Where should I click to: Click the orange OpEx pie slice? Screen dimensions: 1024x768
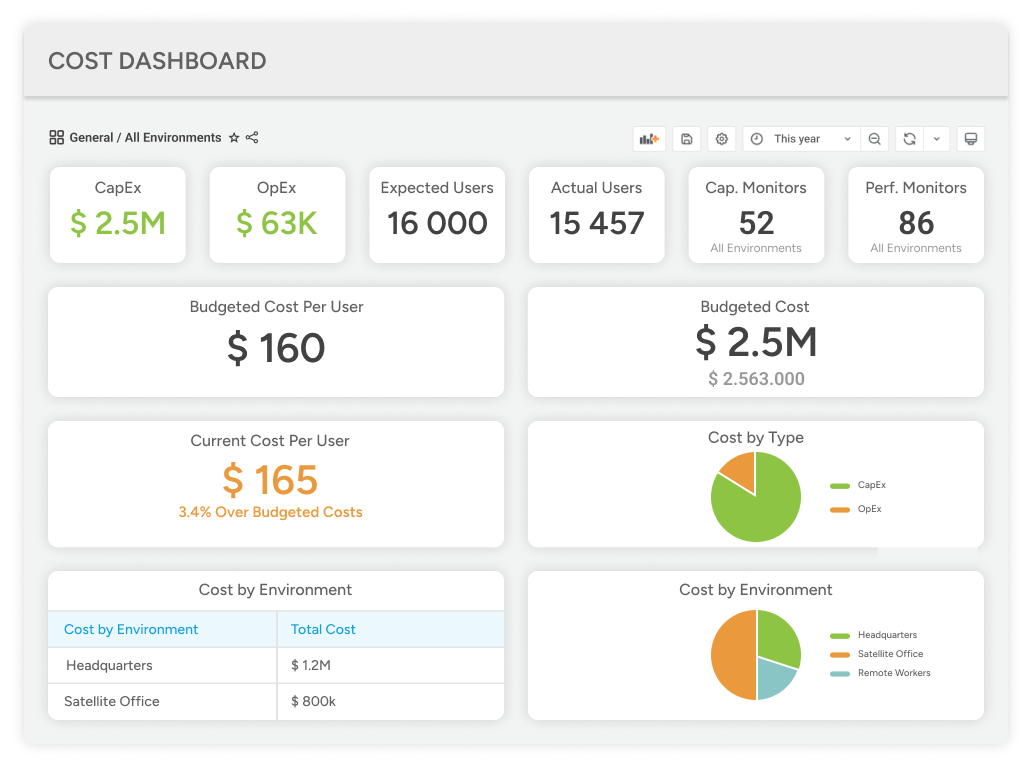click(x=741, y=469)
